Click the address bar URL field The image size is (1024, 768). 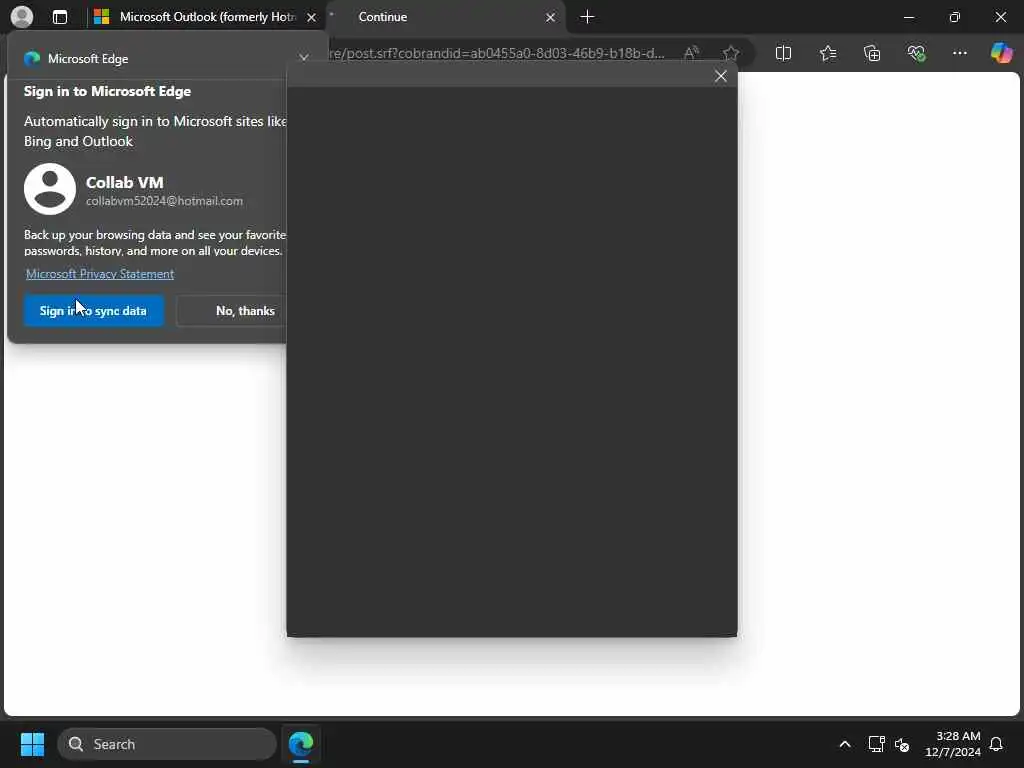(x=498, y=53)
